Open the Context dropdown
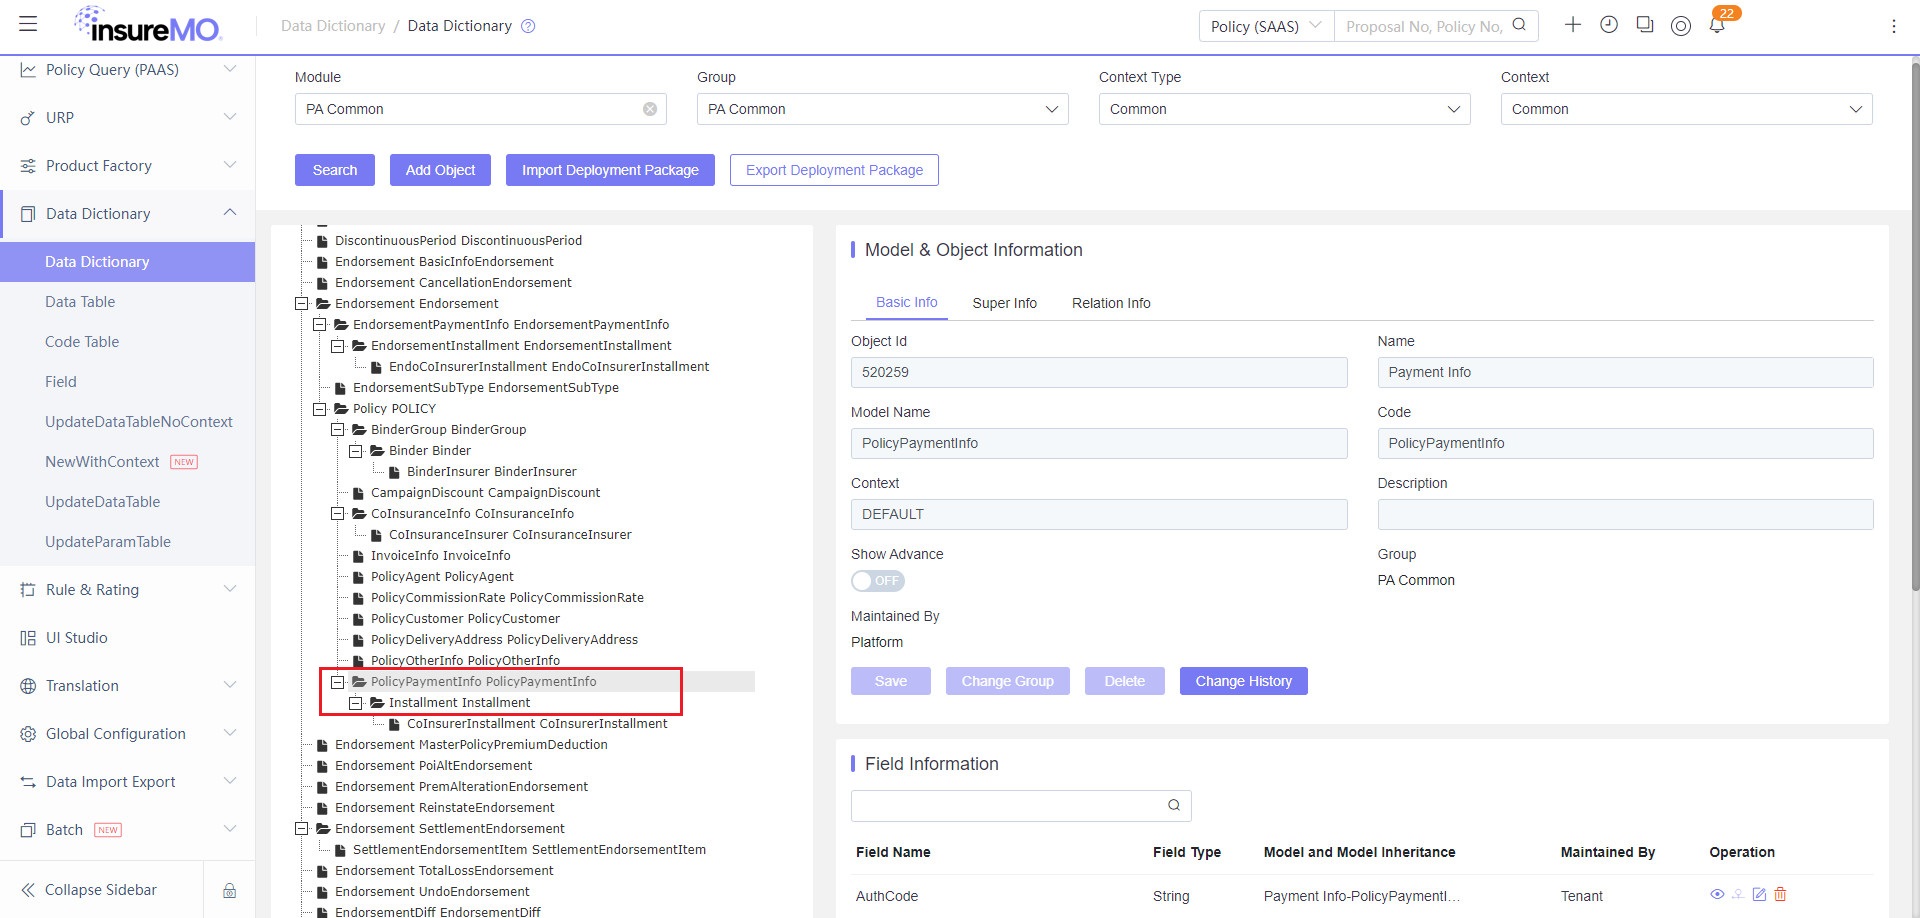 [1686, 109]
